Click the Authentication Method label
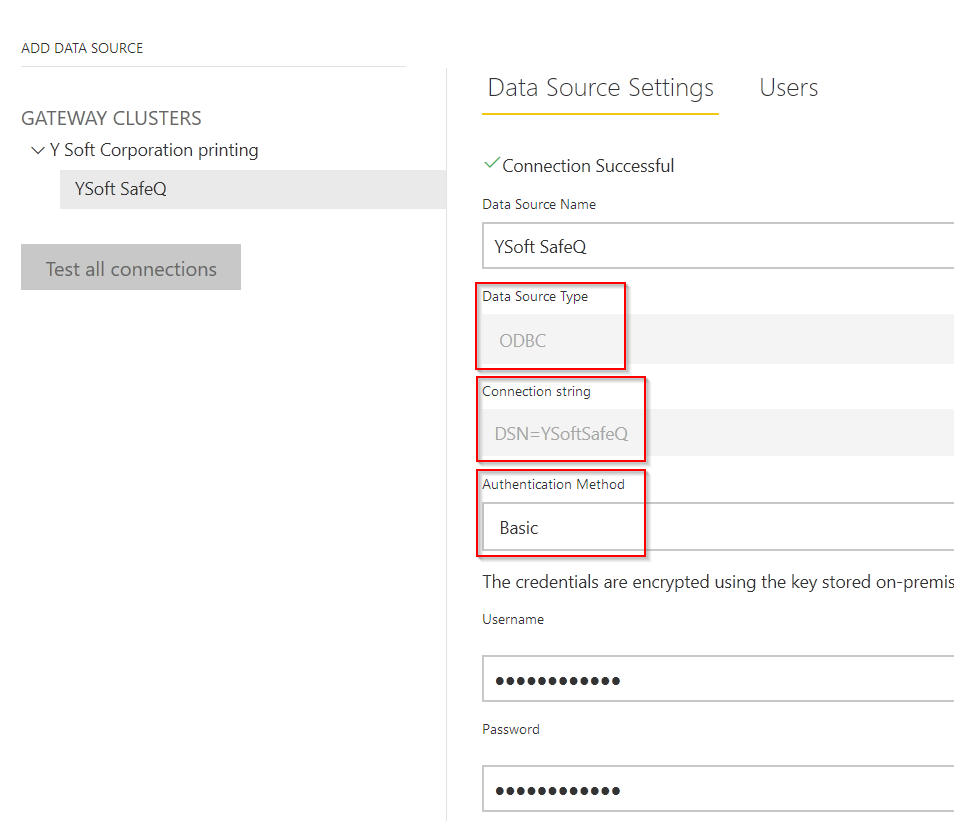954x821 pixels. (x=553, y=484)
